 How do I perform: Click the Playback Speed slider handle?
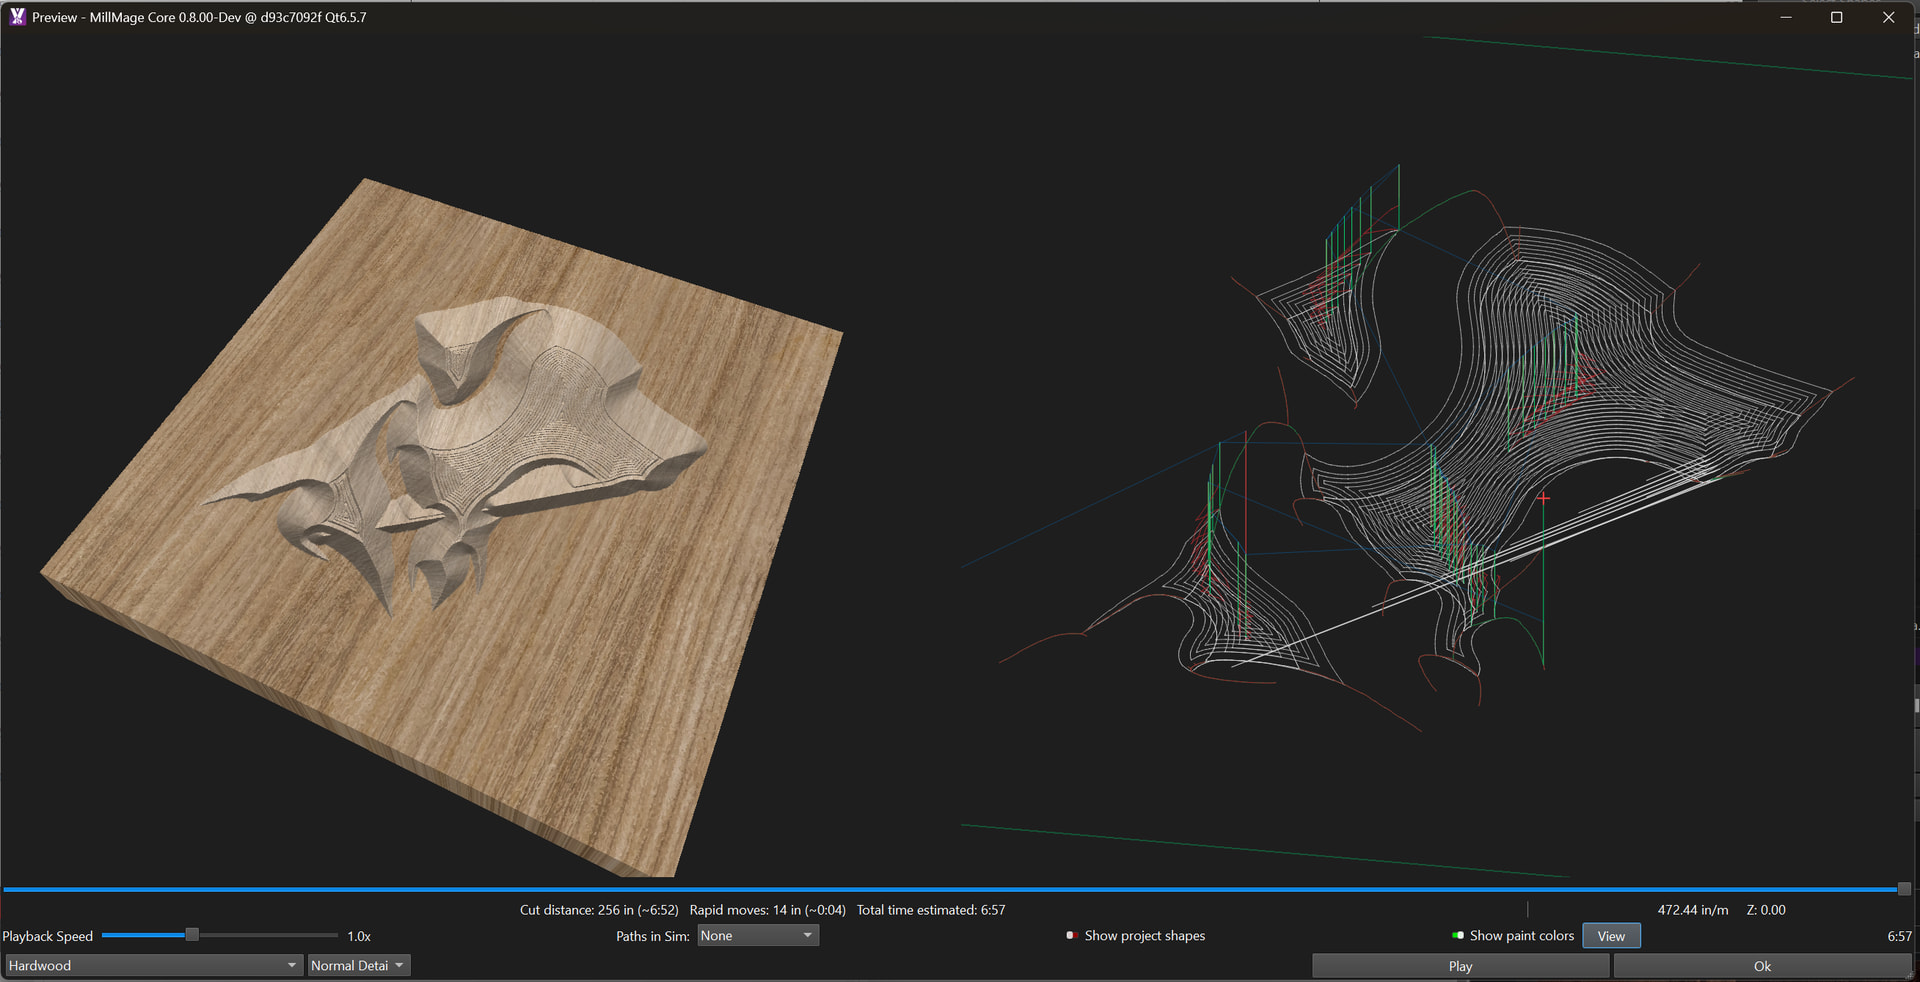(x=192, y=935)
